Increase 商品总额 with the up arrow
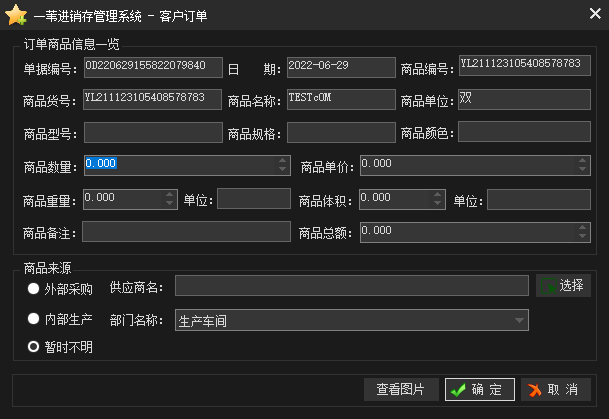 click(582, 228)
